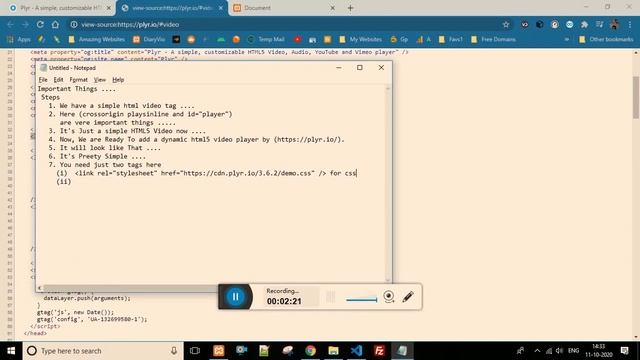Open Task View on taskbar
This screenshot has width=640, height=360.
195,351
